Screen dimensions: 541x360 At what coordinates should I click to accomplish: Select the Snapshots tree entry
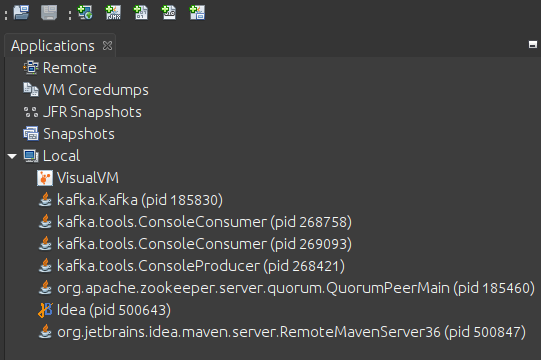pyautogui.click(x=79, y=134)
